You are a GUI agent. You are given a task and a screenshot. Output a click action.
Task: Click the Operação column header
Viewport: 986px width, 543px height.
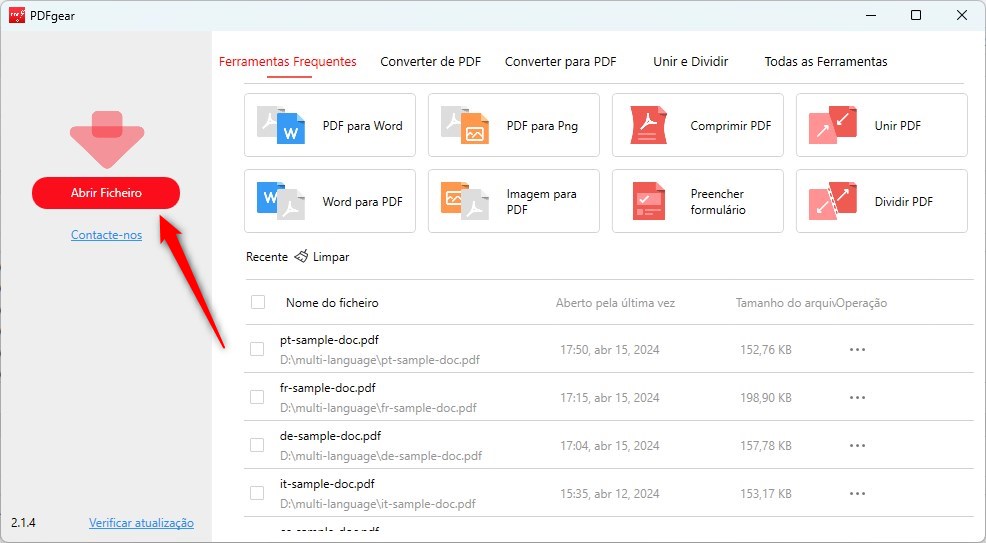point(861,303)
